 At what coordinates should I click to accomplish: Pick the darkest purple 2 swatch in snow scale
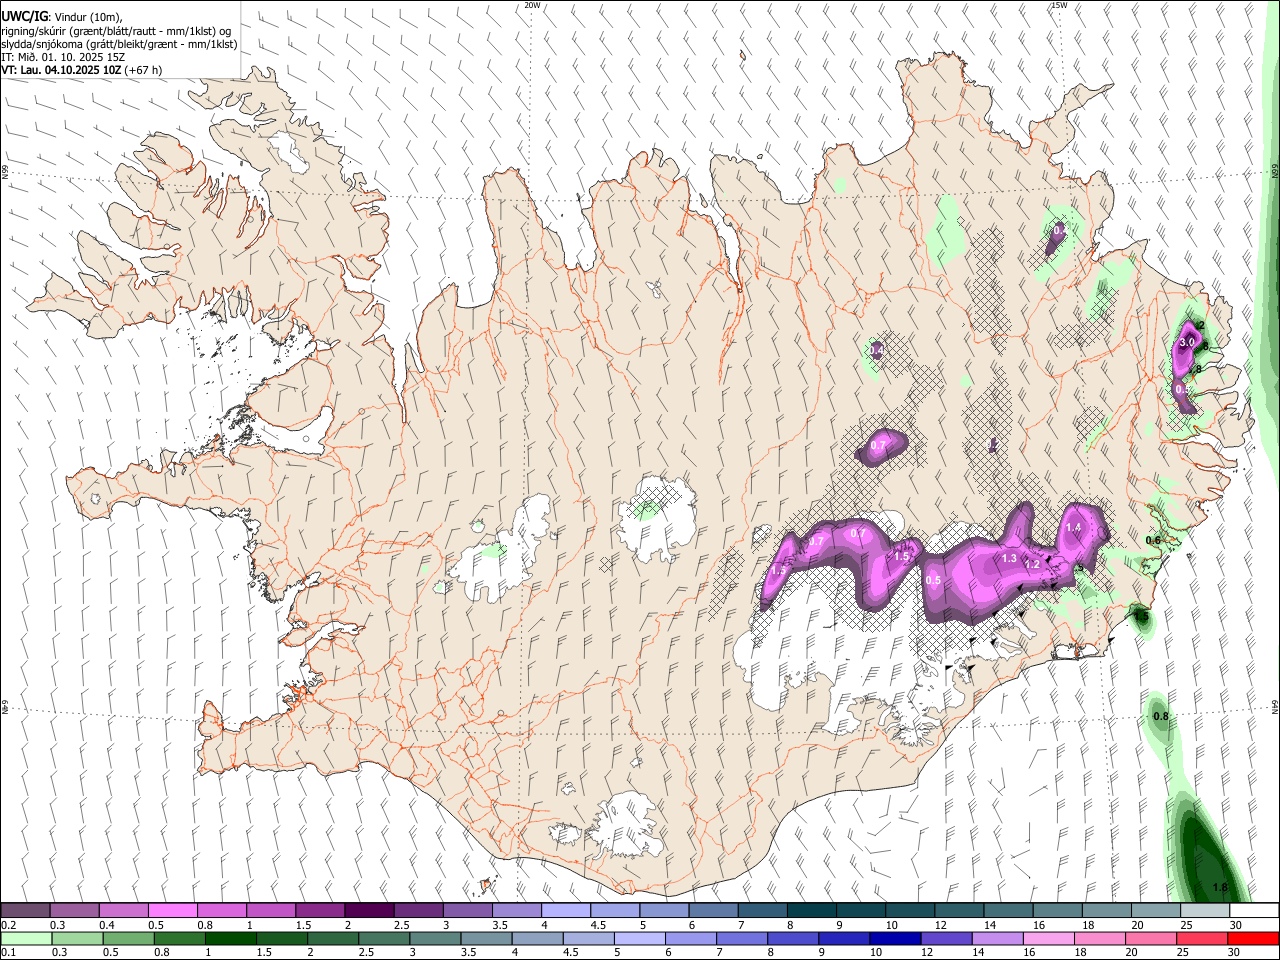[x=369, y=910]
